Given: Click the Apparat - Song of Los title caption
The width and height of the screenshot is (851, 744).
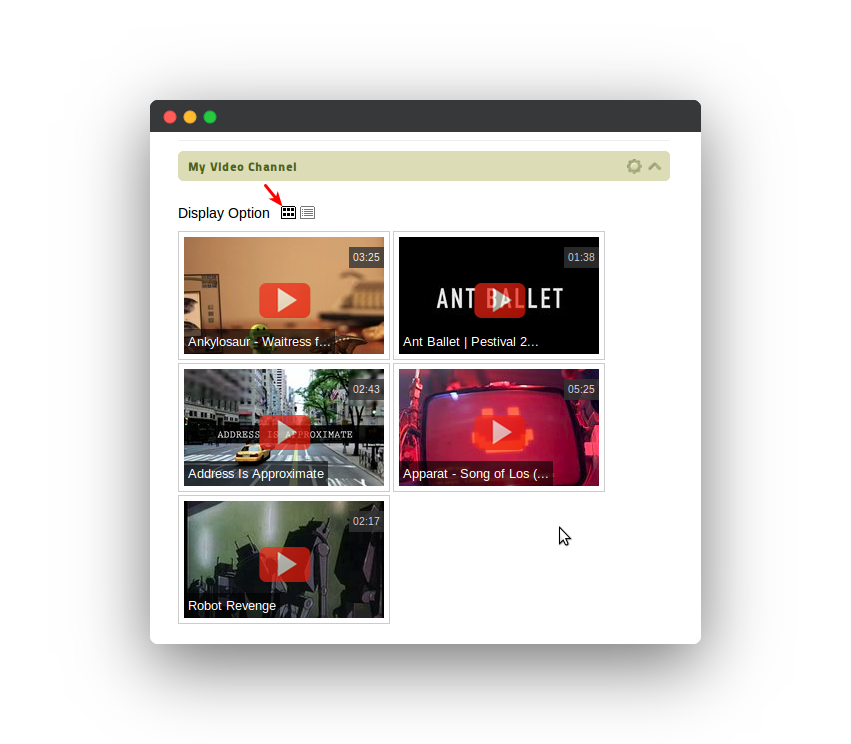Looking at the screenshot, I should [476, 474].
